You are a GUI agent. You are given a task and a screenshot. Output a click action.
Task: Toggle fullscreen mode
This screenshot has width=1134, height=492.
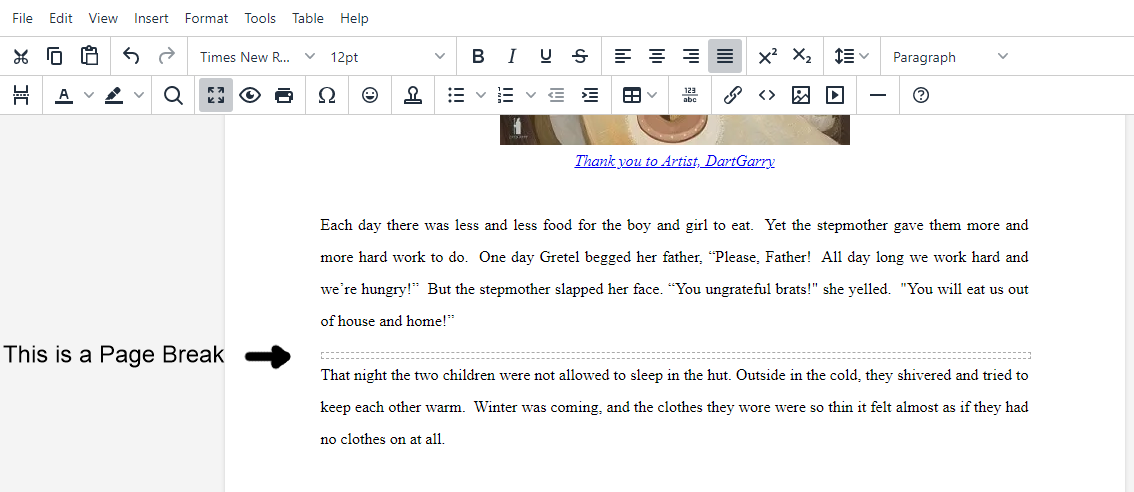(x=216, y=95)
